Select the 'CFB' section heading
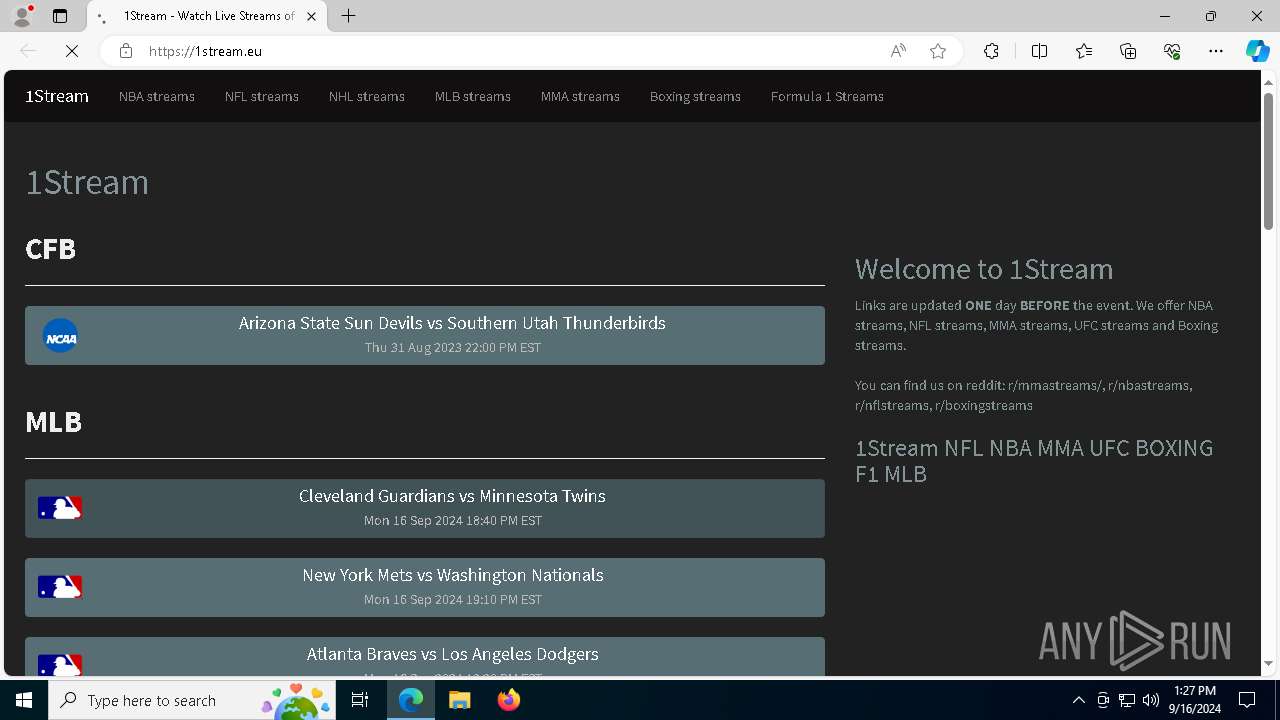This screenshot has width=1280, height=720. (50, 248)
